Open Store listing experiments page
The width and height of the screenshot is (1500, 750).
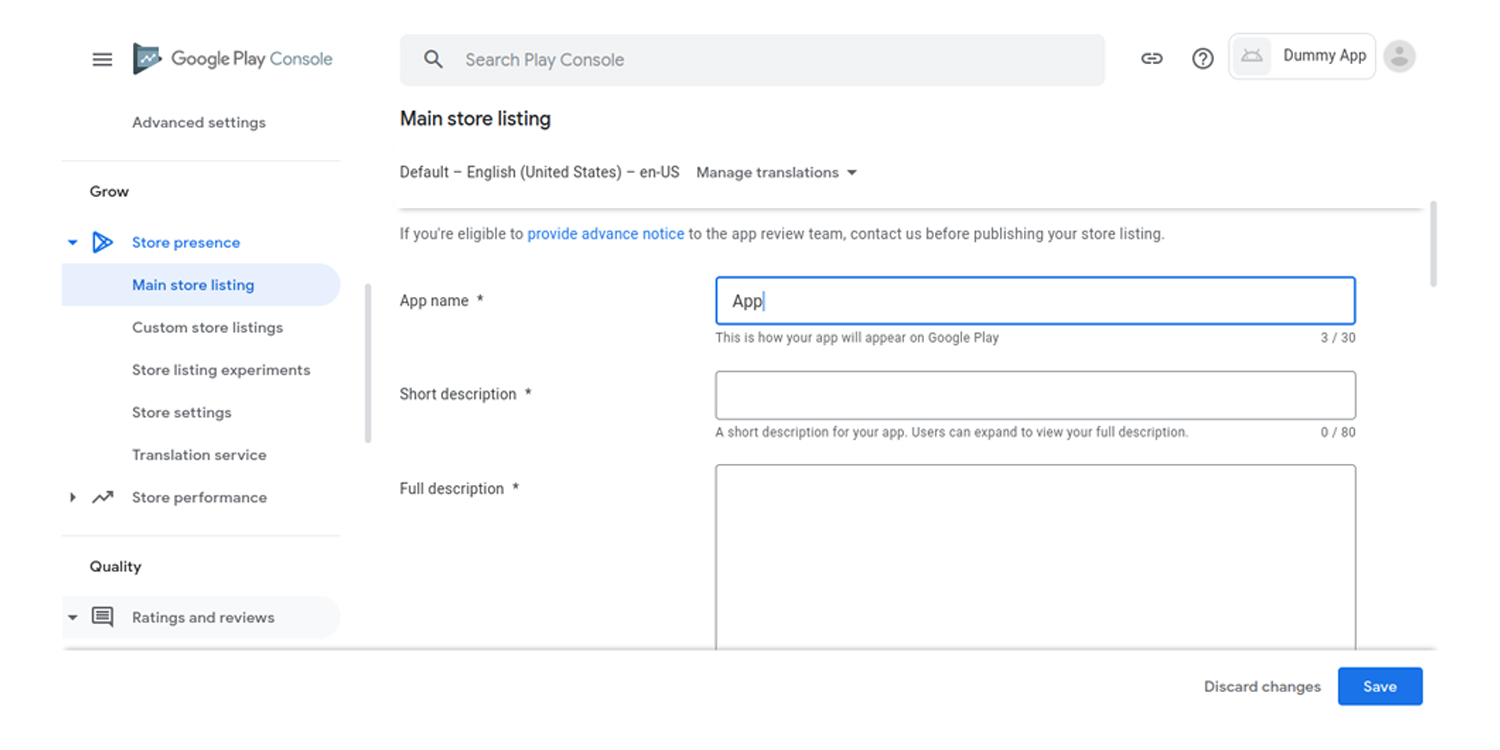tap(221, 370)
